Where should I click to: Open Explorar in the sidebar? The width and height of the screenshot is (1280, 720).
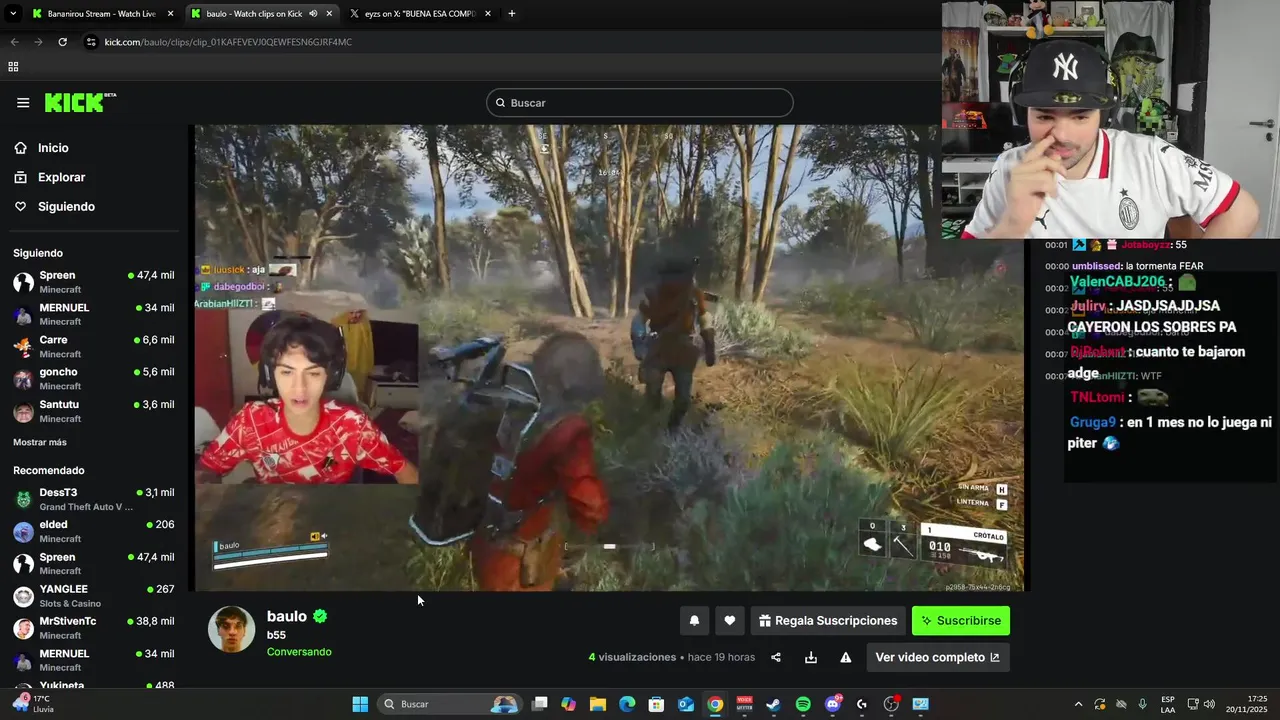pos(61,177)
